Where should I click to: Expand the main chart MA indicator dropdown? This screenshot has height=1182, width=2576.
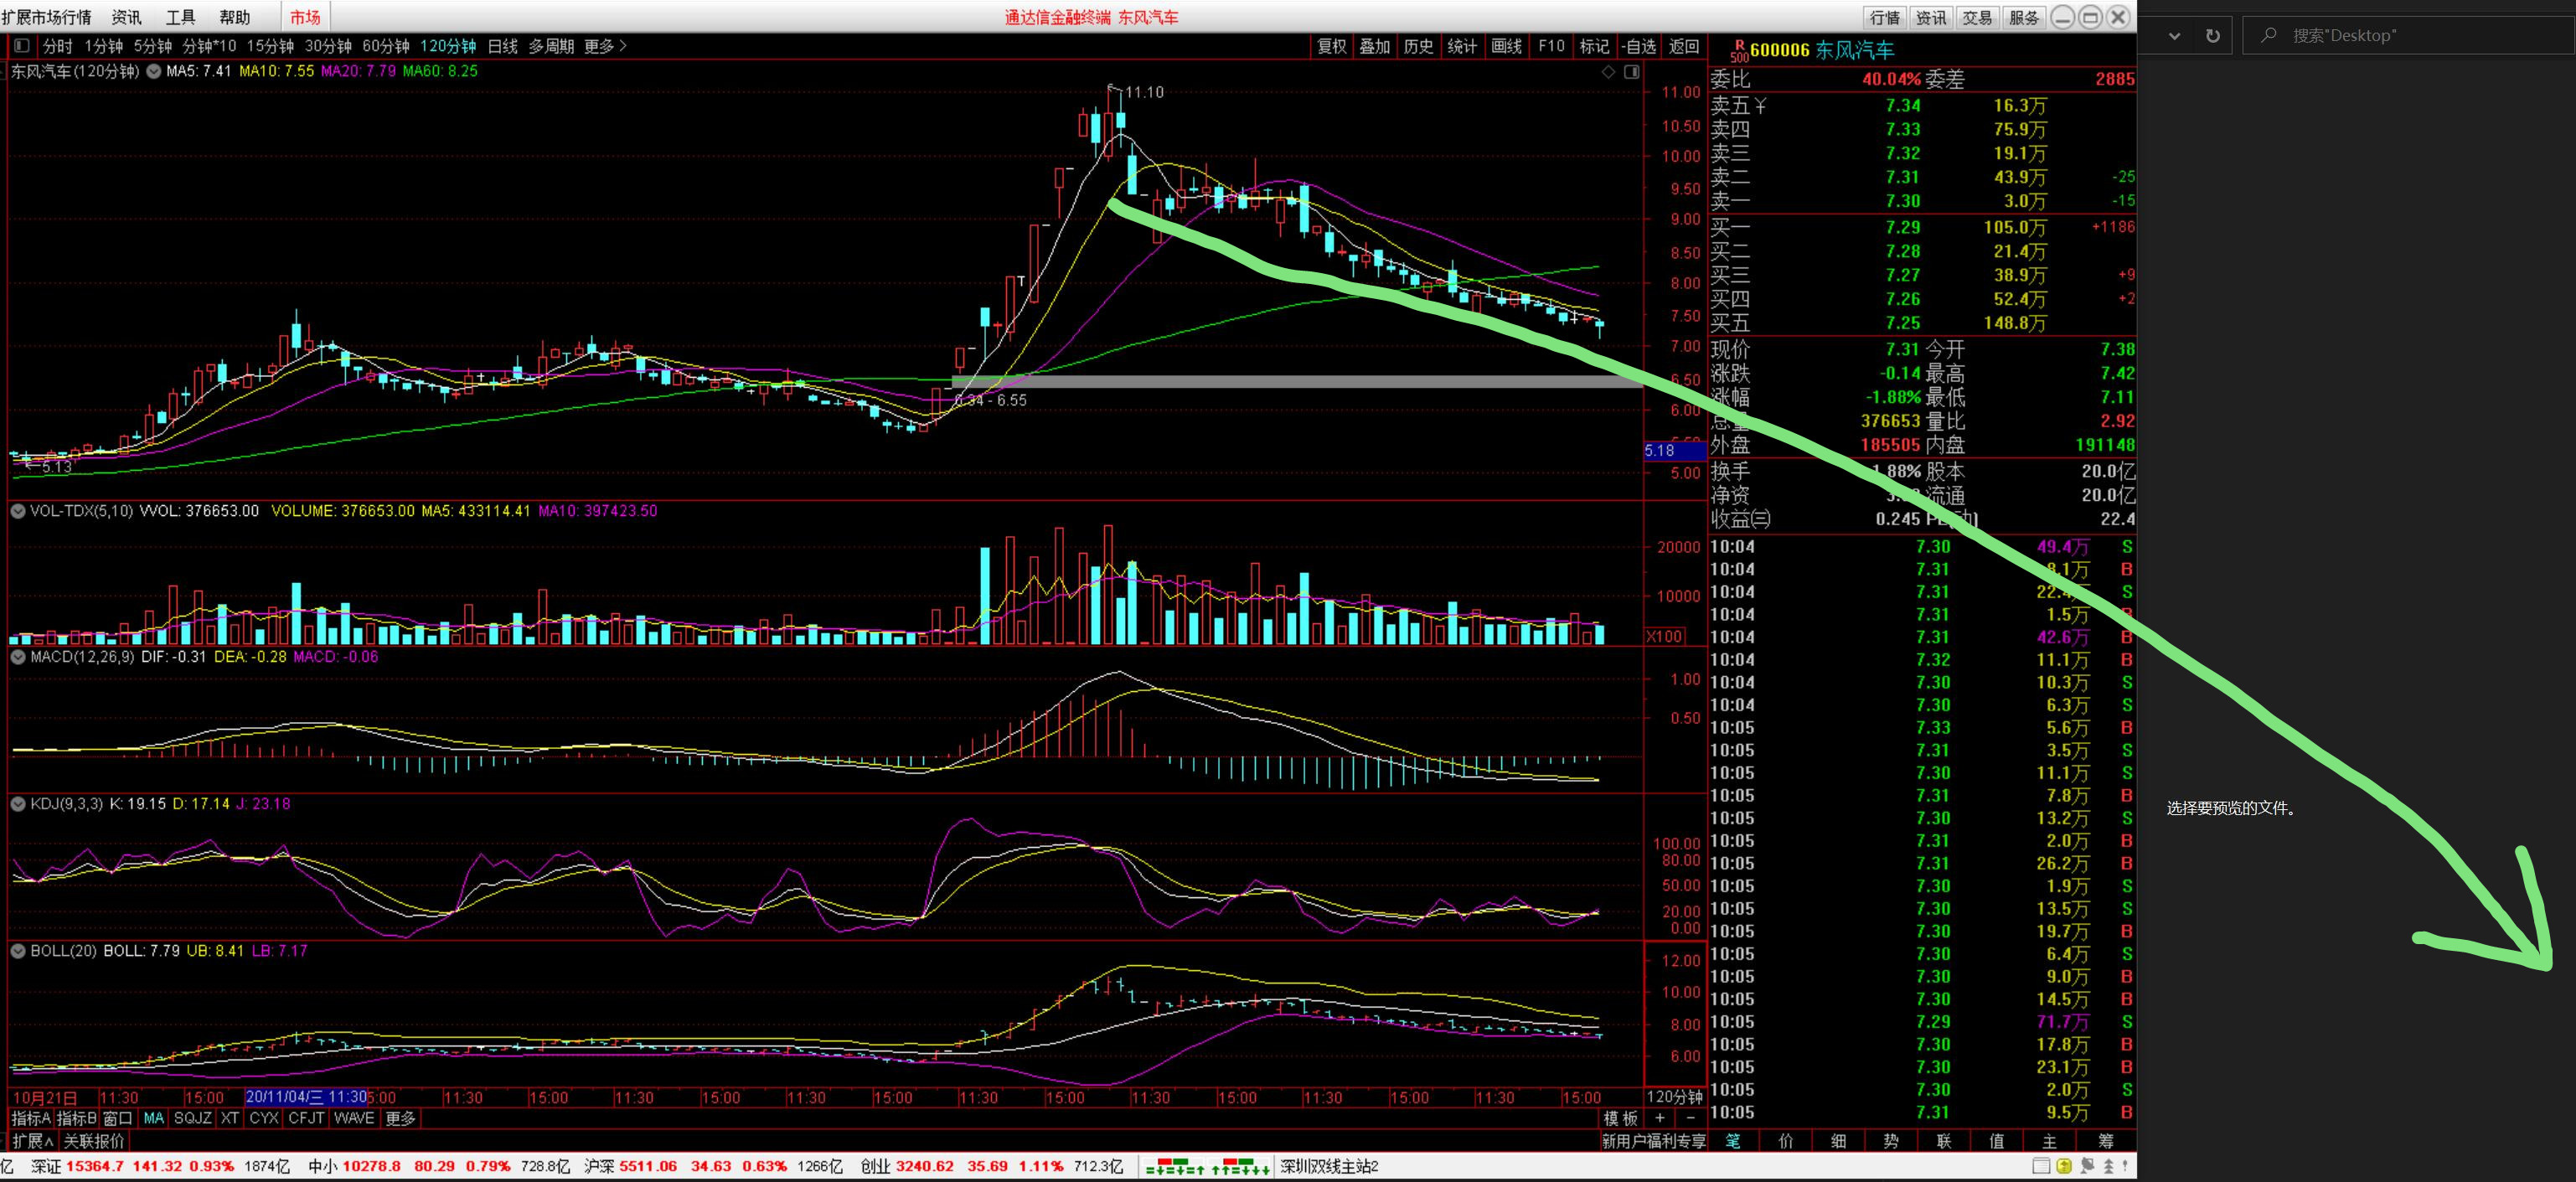154,72
